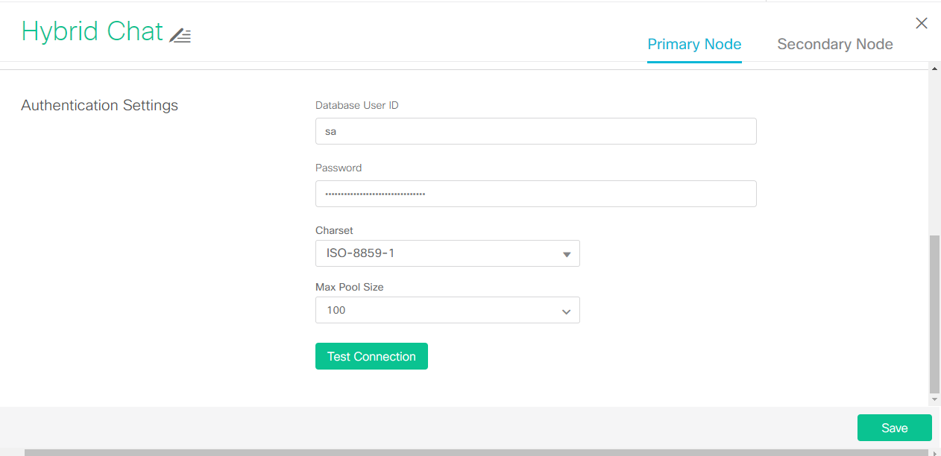
Task: Click the Charset dropdown triangle arrow
Action: point(566,255)
